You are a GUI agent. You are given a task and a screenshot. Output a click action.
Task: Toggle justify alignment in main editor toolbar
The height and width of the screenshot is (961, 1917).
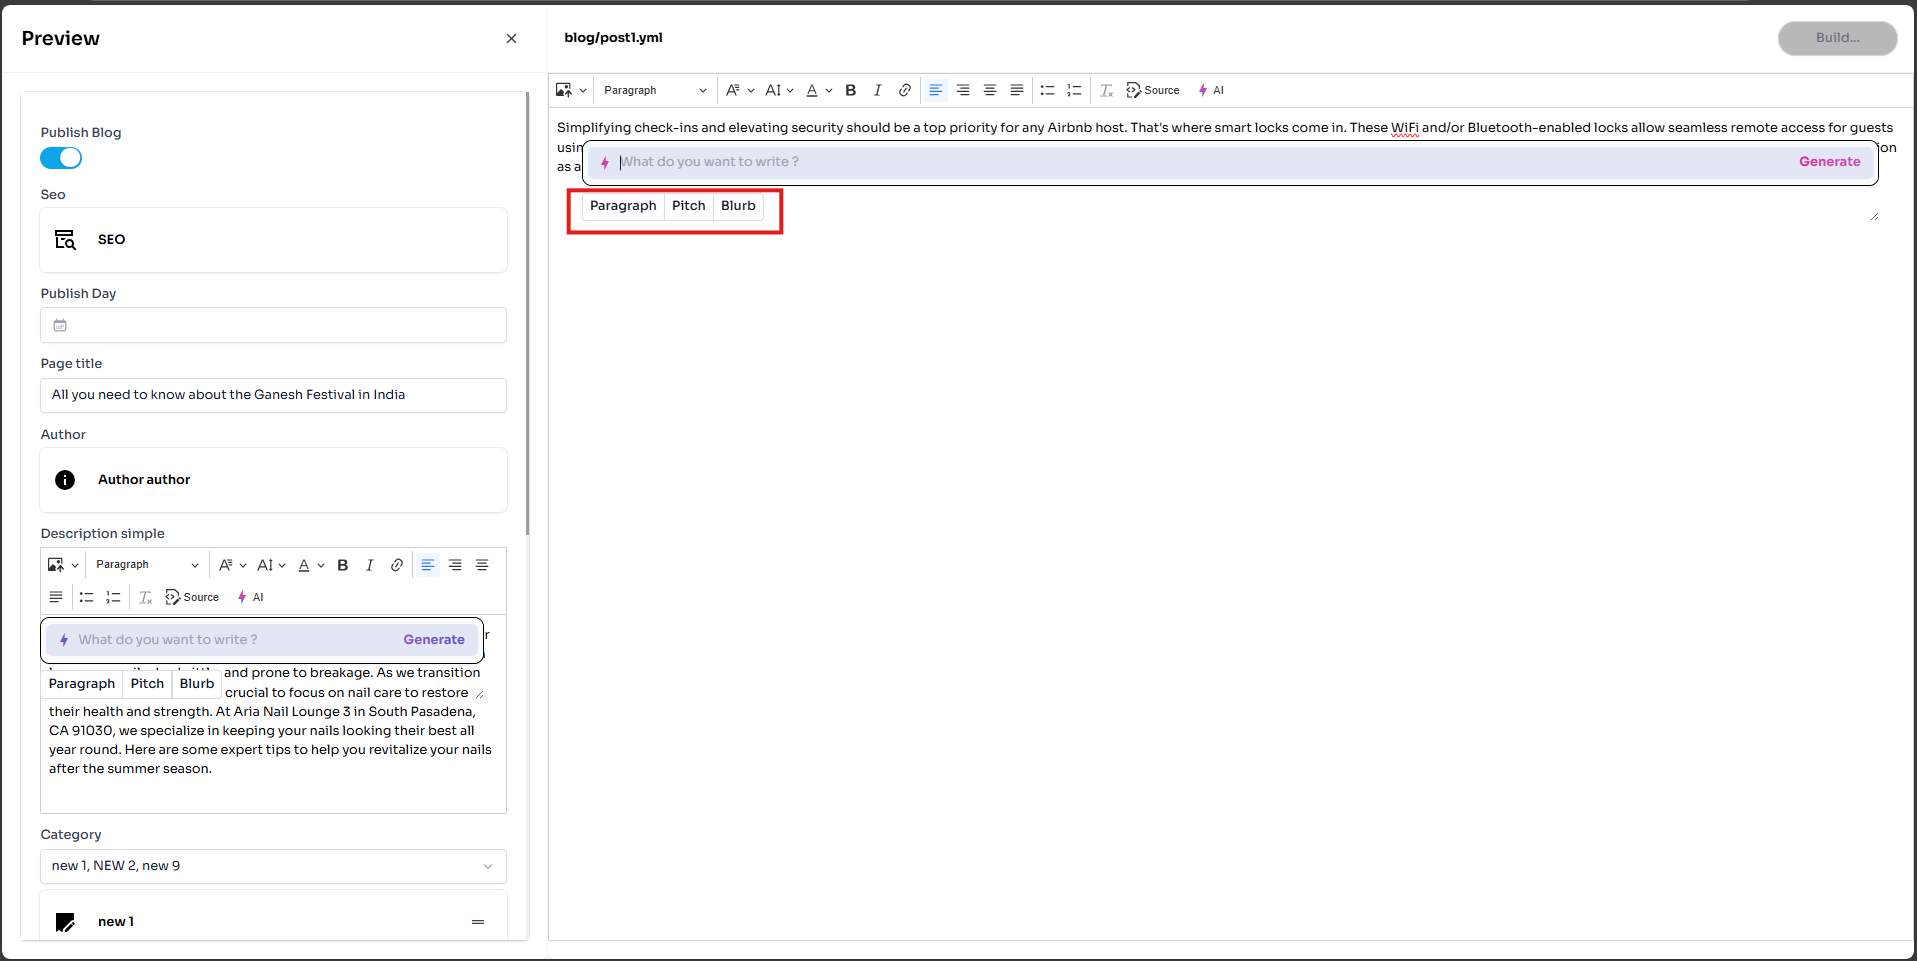1016,90
